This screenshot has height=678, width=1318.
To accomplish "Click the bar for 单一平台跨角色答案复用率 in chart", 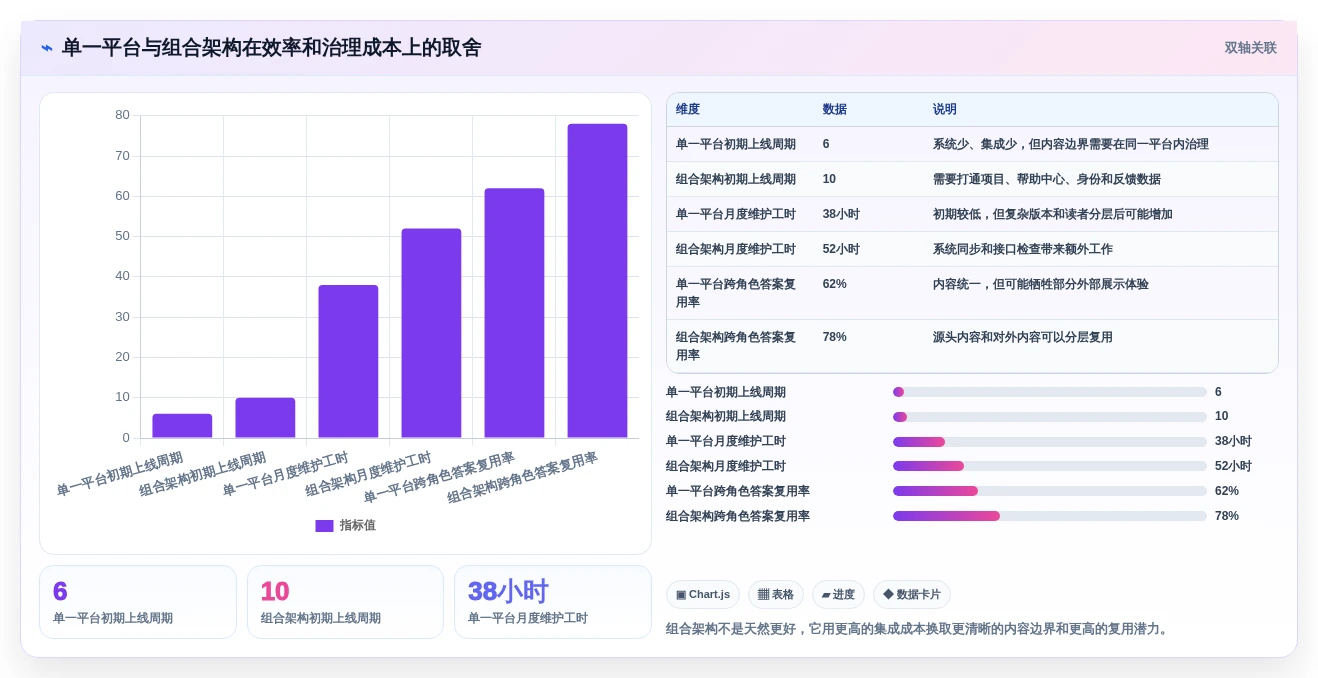I will [514, 313].
